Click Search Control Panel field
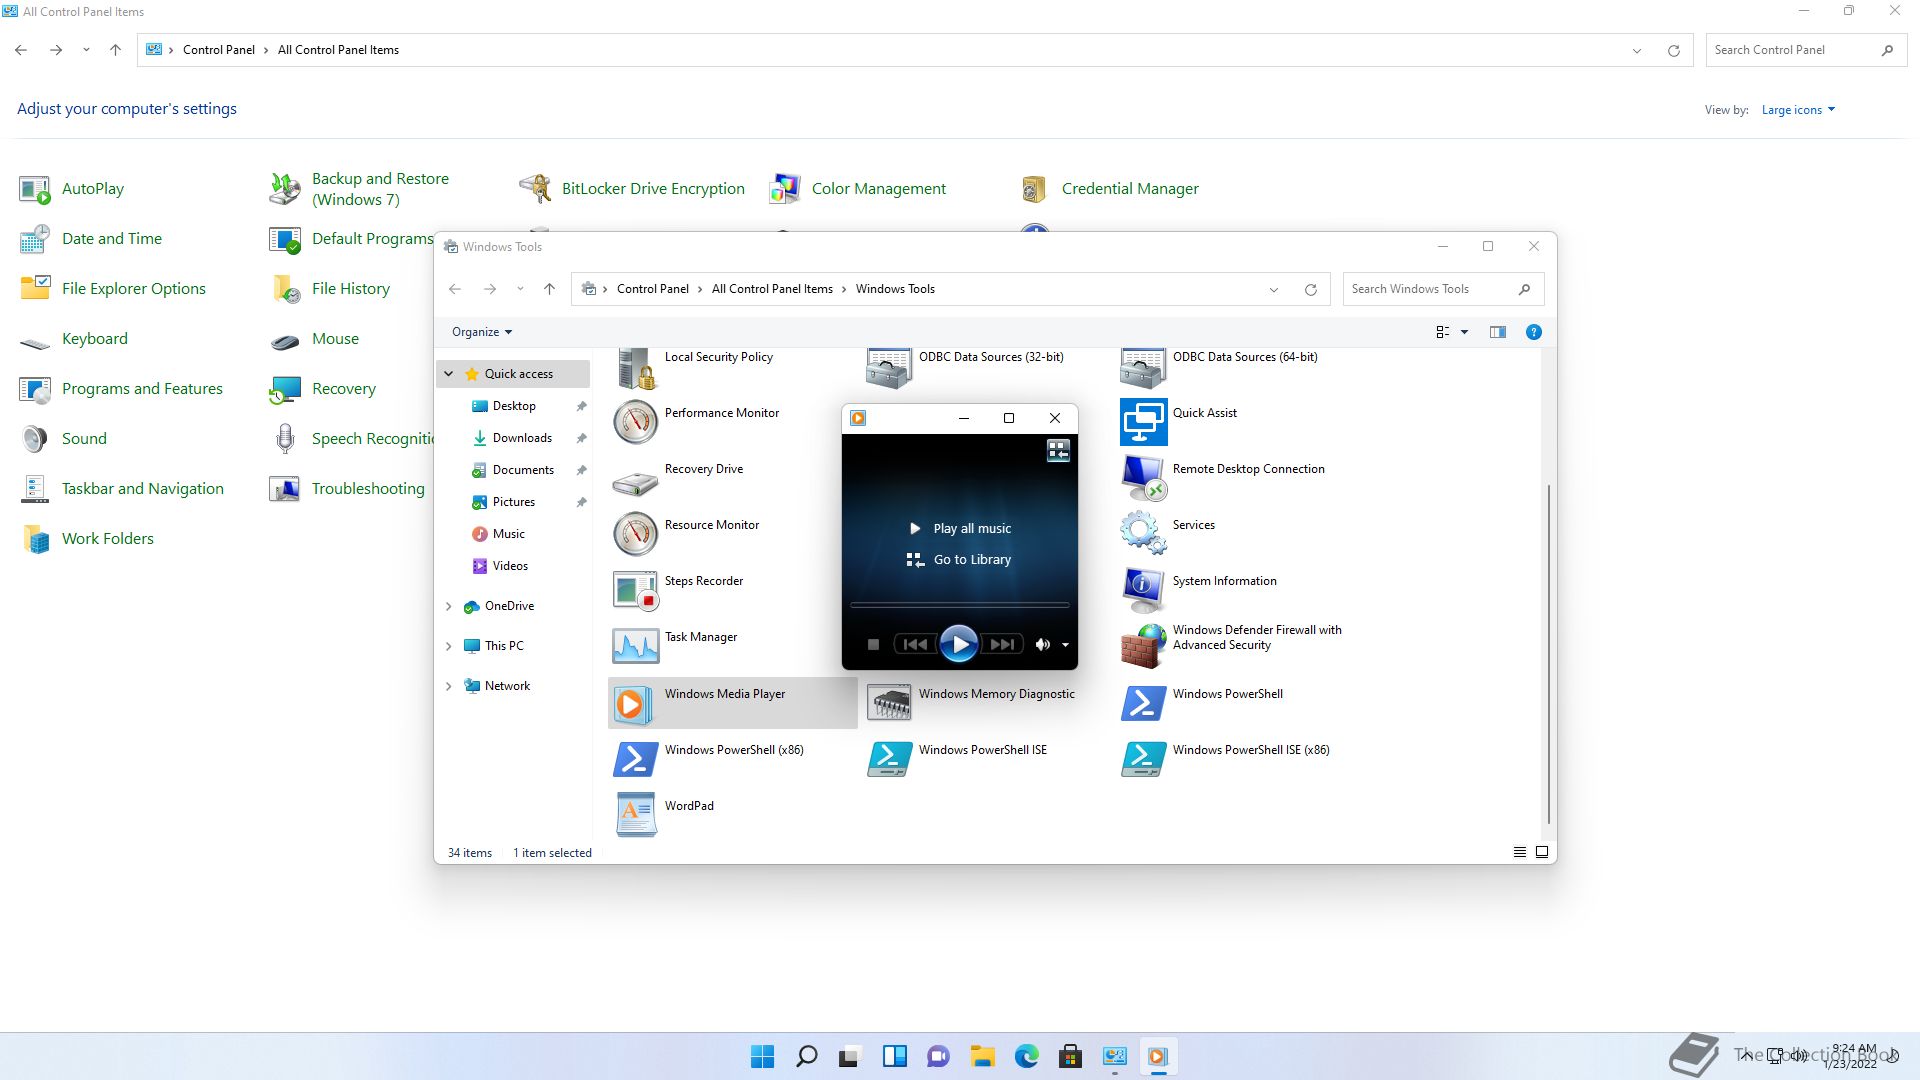The height and width of the screenshot is (1080, 1920). click(x=1806, y=50)
